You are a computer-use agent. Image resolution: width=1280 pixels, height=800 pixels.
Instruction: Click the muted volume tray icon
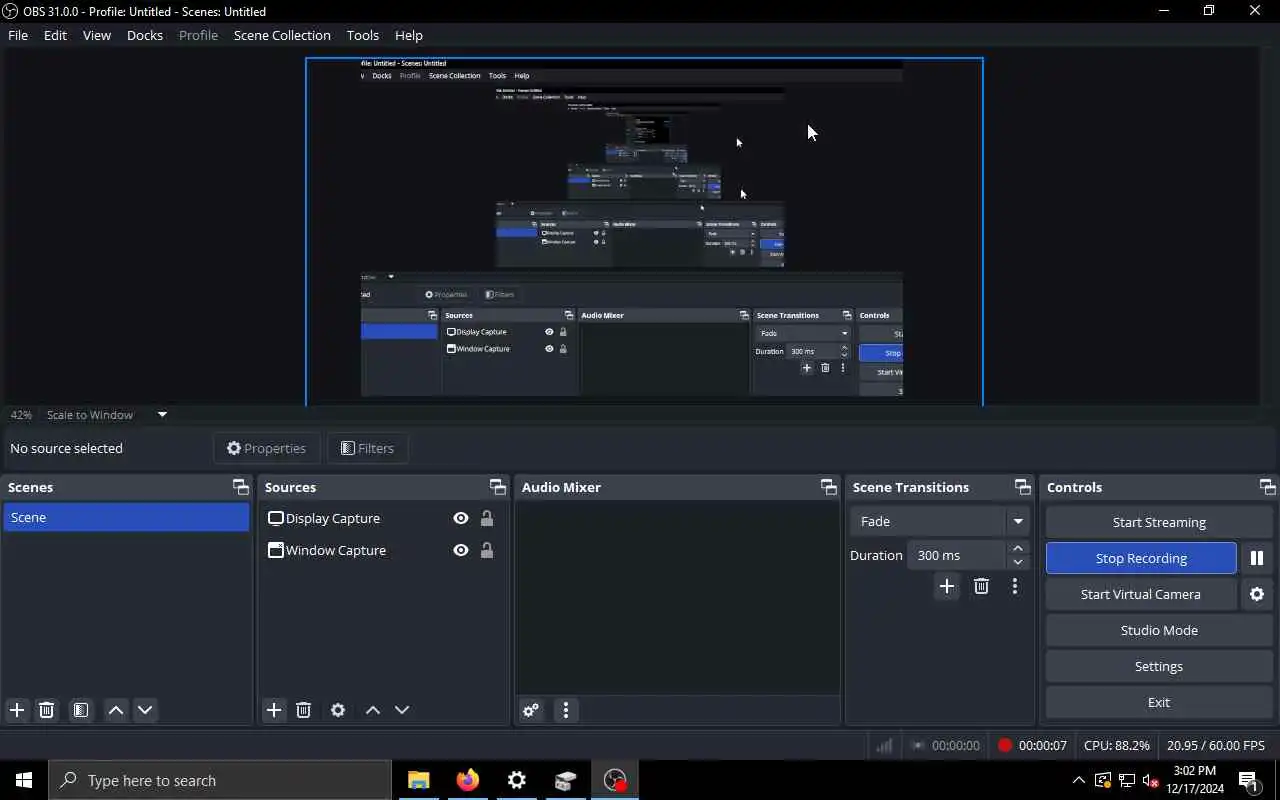tap(1150, 780)
